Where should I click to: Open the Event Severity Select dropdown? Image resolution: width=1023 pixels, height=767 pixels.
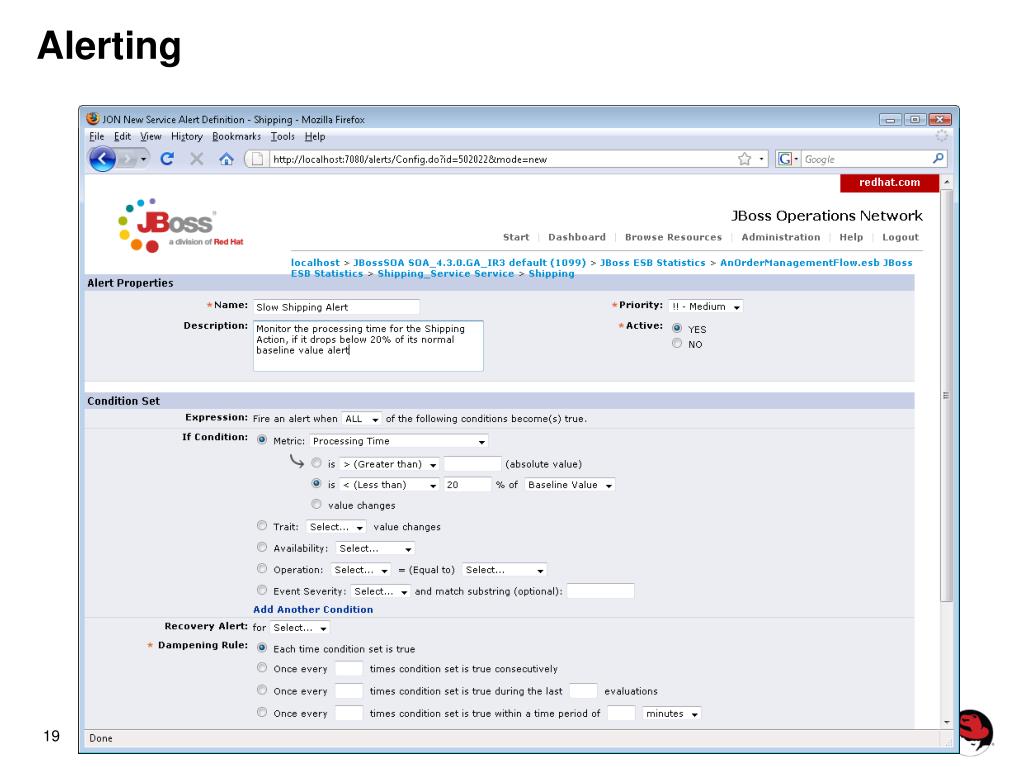[x=380, y=592]
